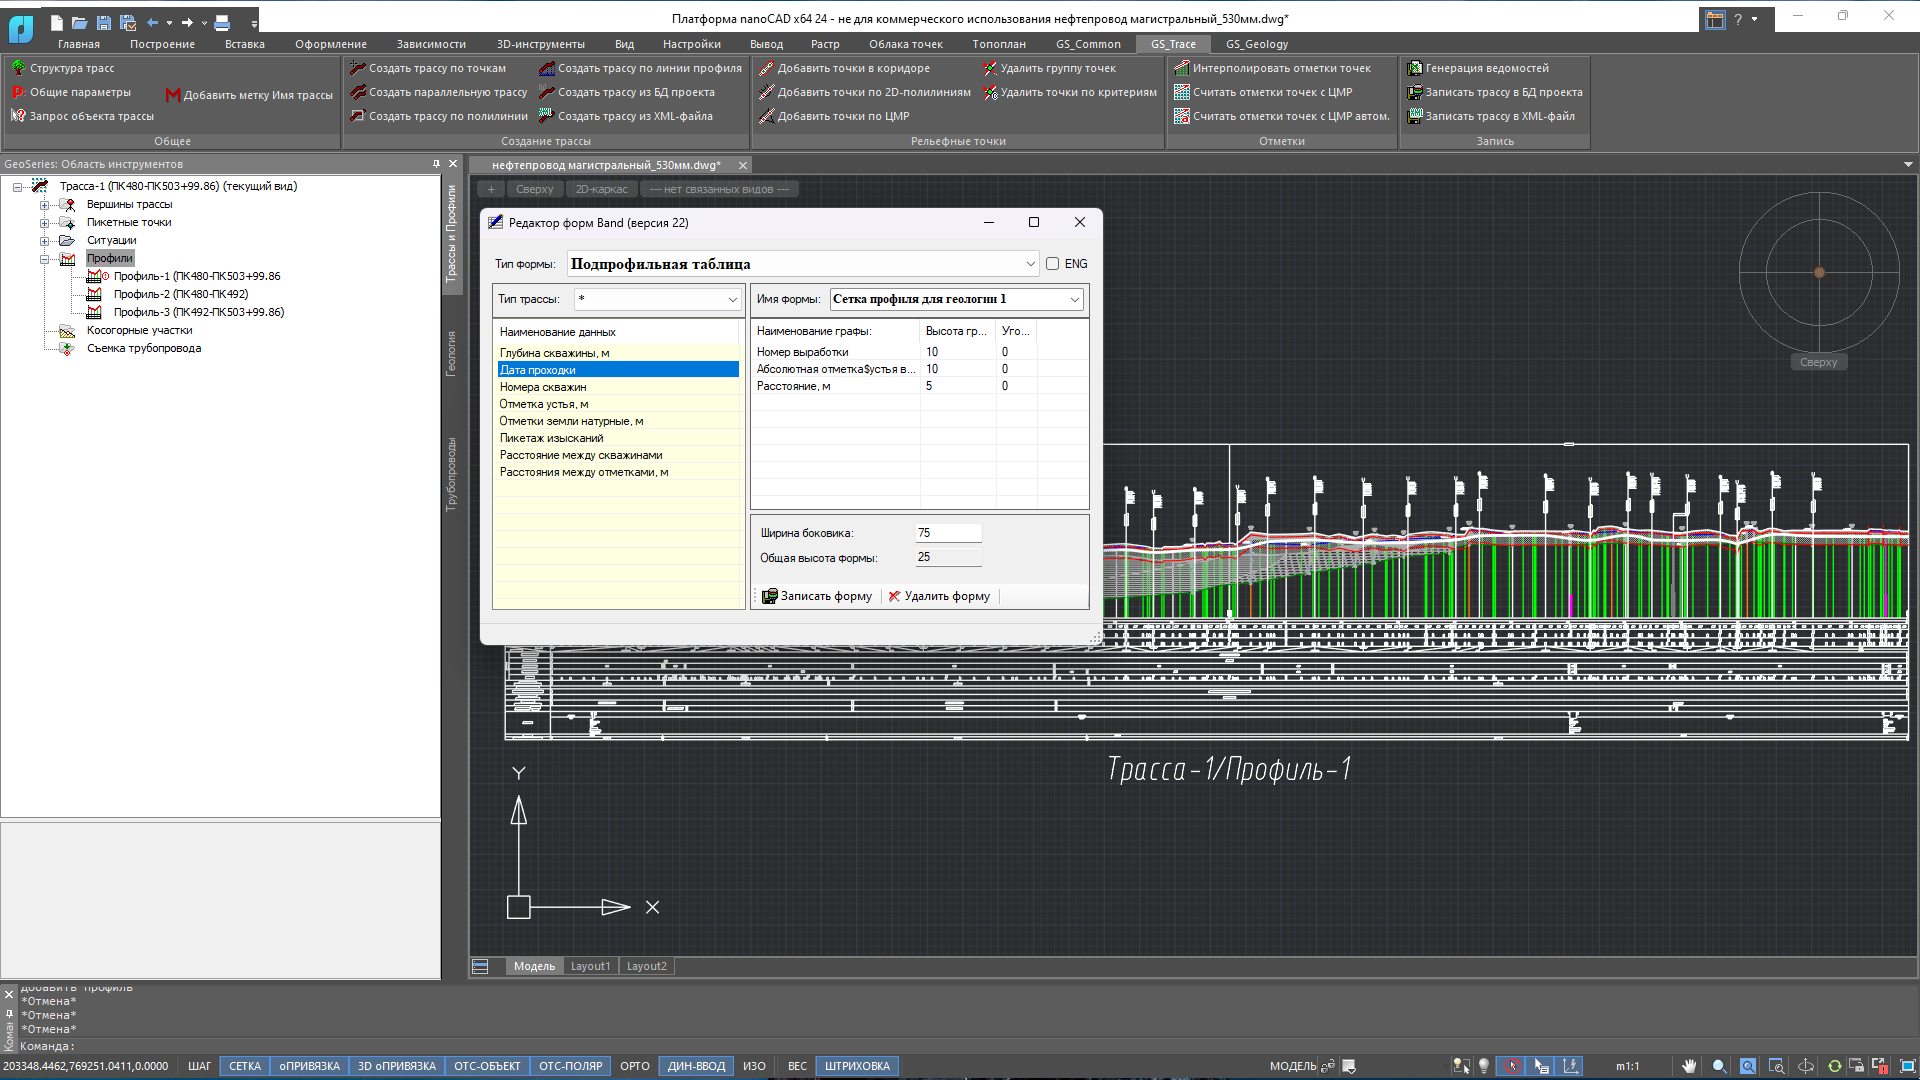Toggle ОТС-ОБЪЕКТ tracking mode
Image resolution: width=1920 pixels, height=1080 pixels.
[487, 1066]
